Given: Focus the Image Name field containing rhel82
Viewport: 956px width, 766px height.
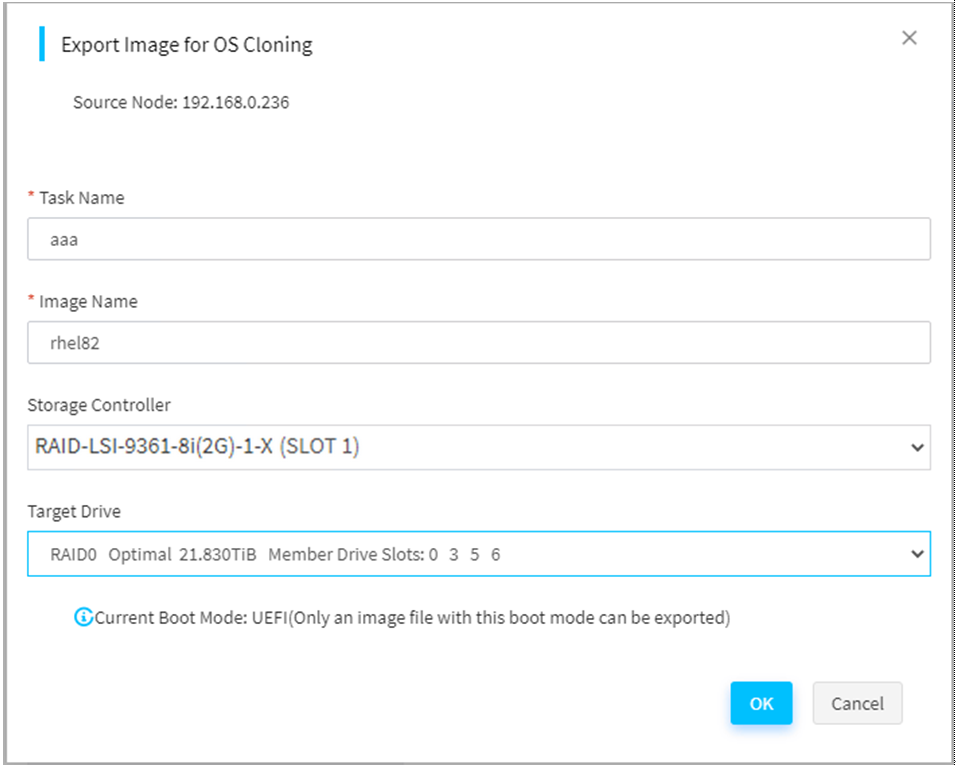Looking at the screenshot, I should pyautogui.click(x=479, y=343).
